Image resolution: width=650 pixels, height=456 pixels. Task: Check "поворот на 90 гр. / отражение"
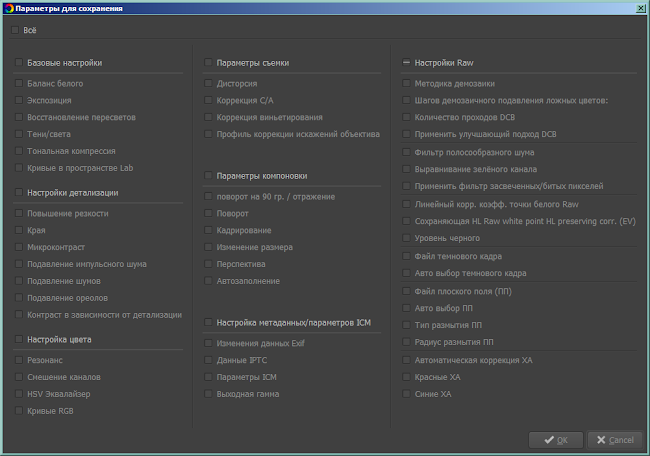208,196
